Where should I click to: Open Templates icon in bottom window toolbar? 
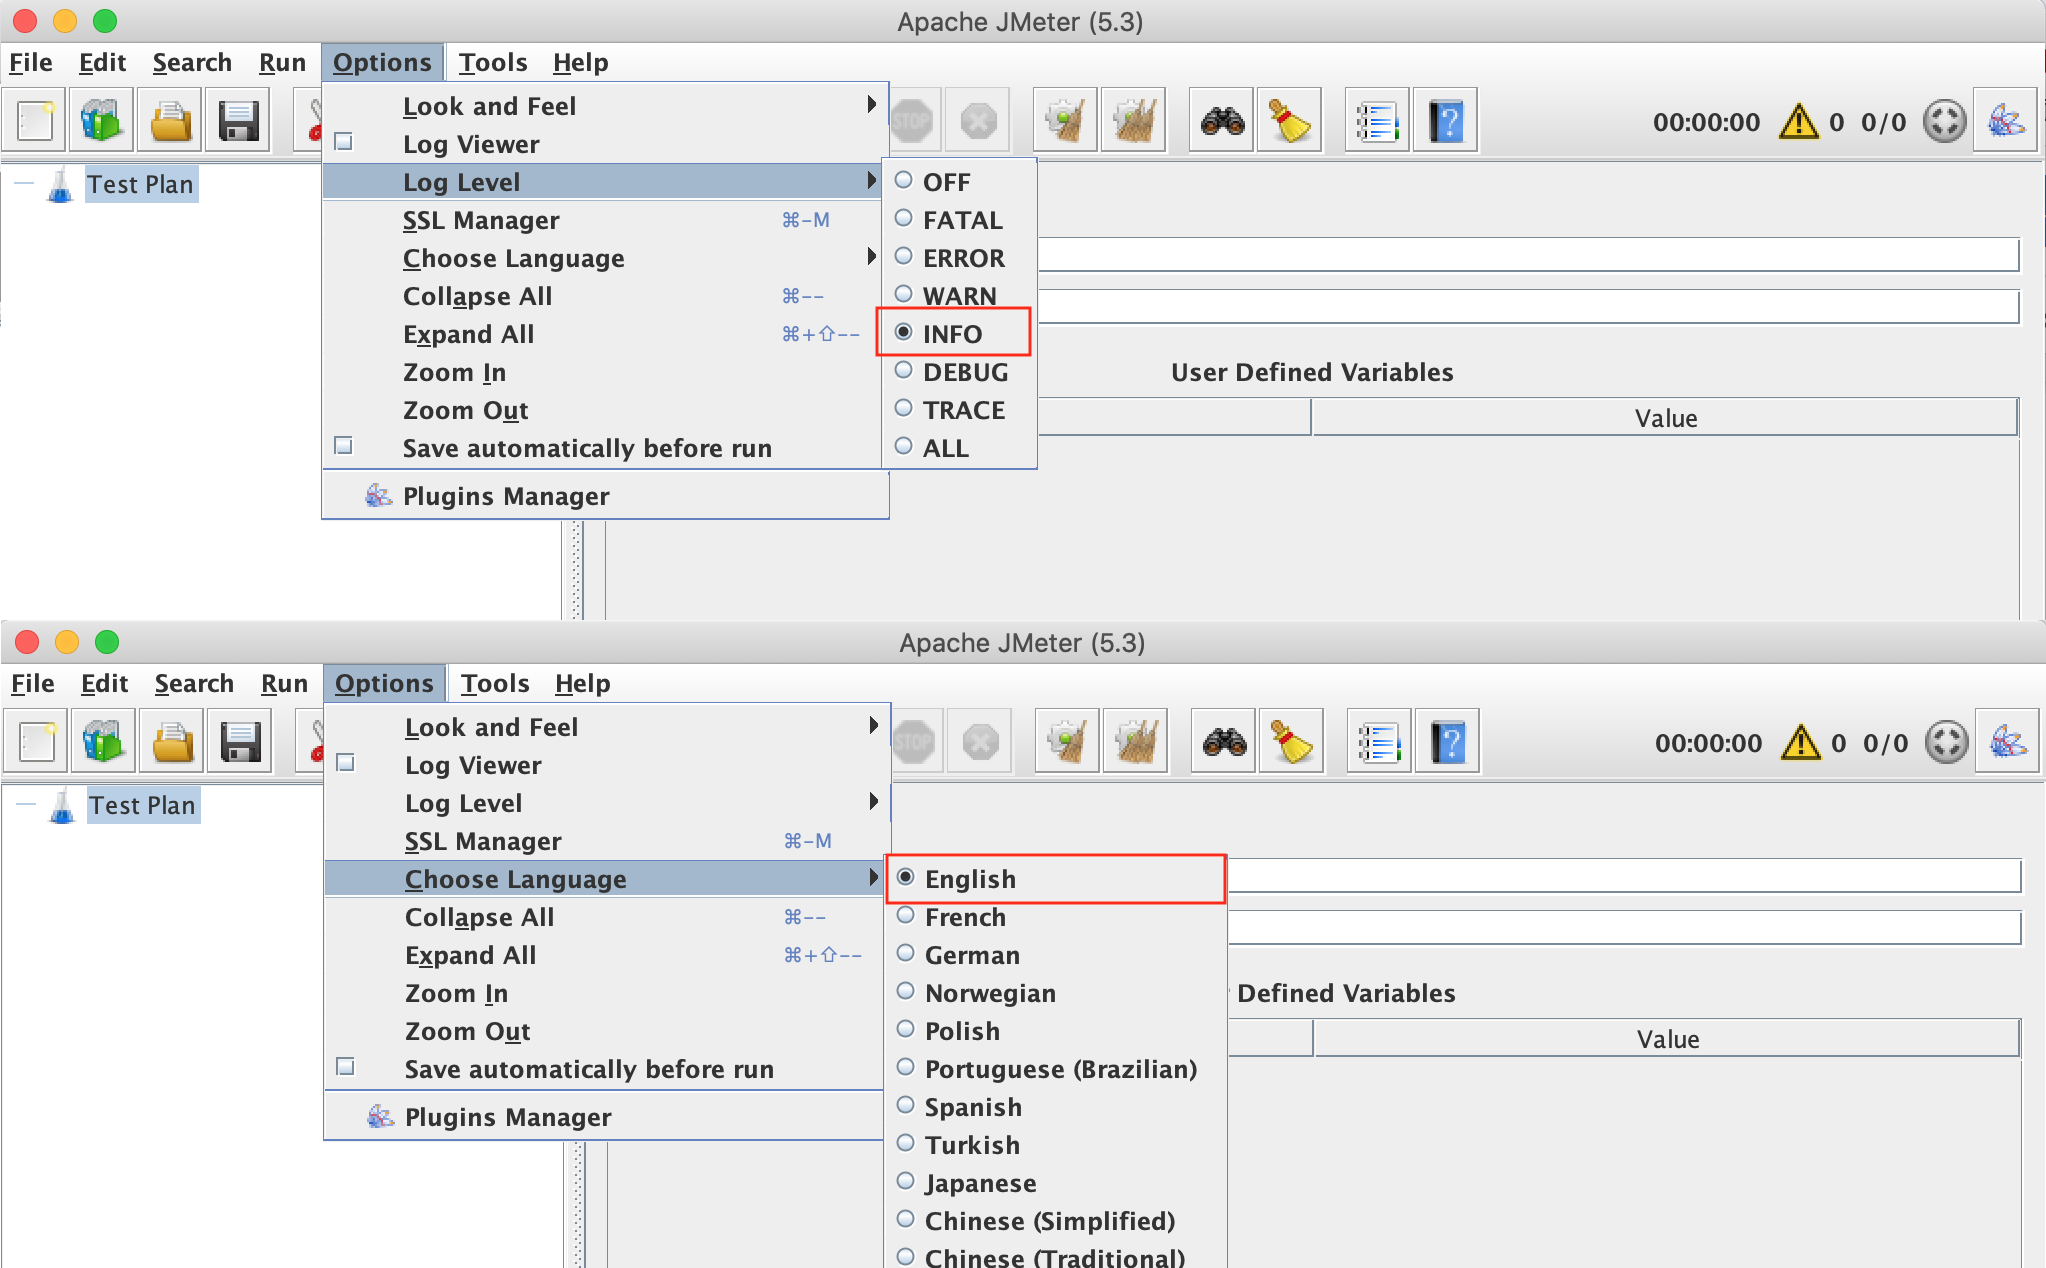(104, 742)
